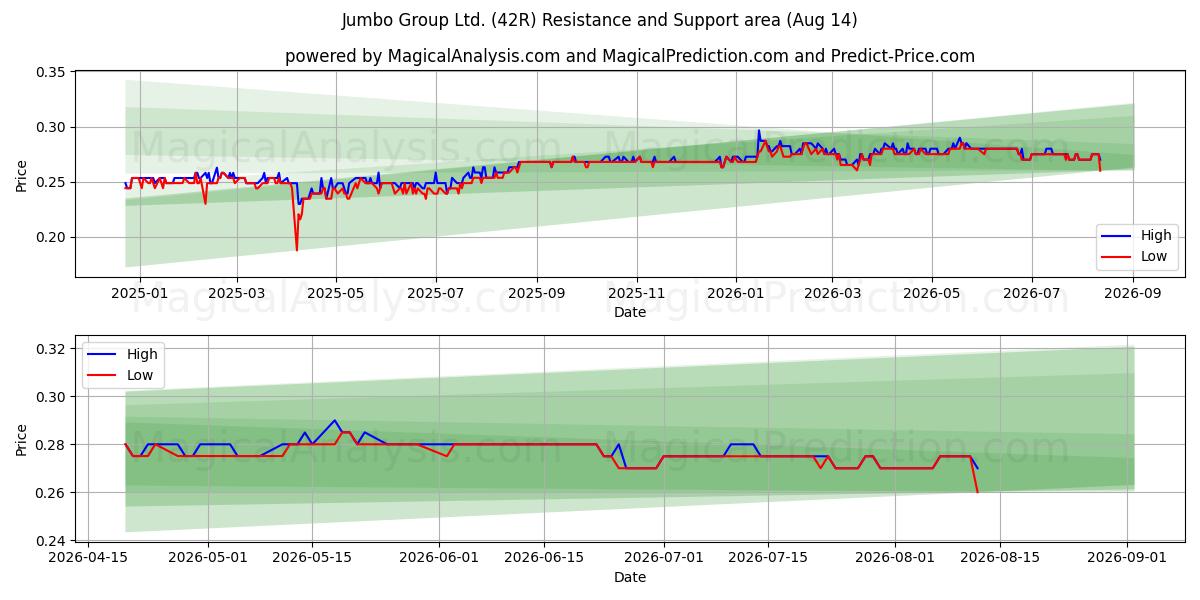Viewport: 1200px width, 600px height.
Task: Click the '2026-06-15' date tick
Action: pos(544,558)
